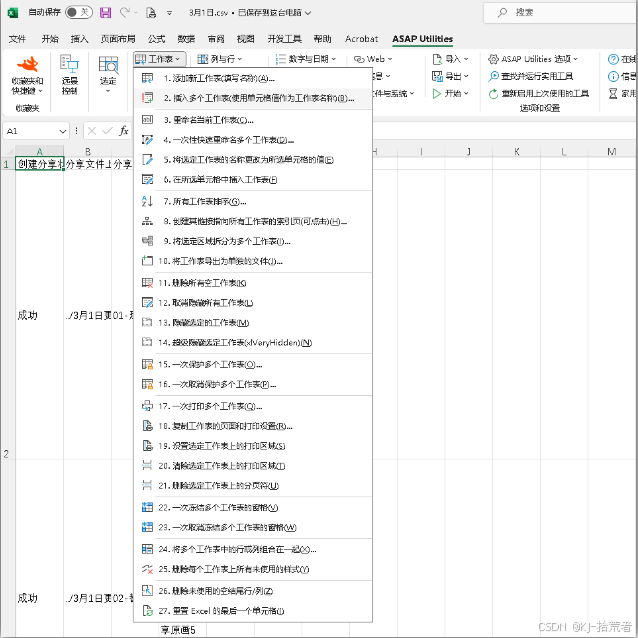Choose item 21 删除分页符
638x638 pixels.
[253, 485]
